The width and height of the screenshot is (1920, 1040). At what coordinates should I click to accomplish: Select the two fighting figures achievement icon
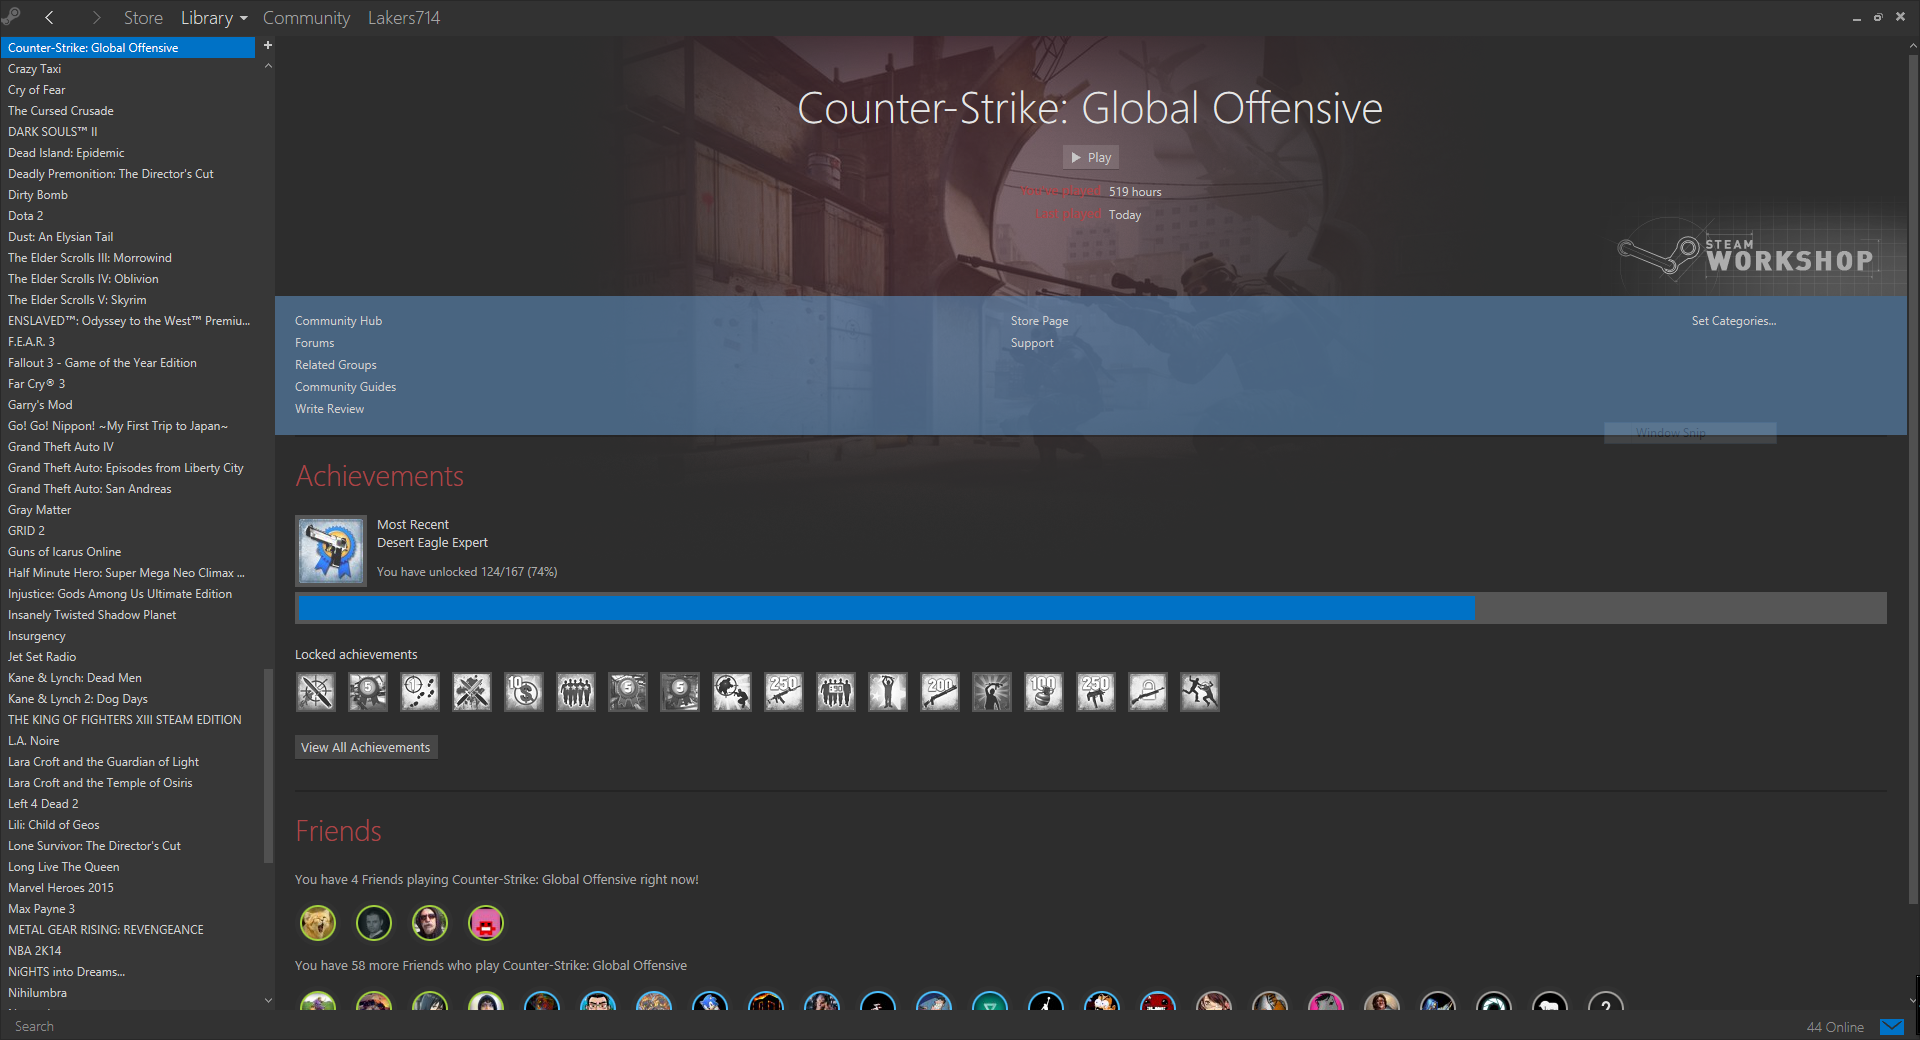pyautogui.click(x=1200, y=692)
